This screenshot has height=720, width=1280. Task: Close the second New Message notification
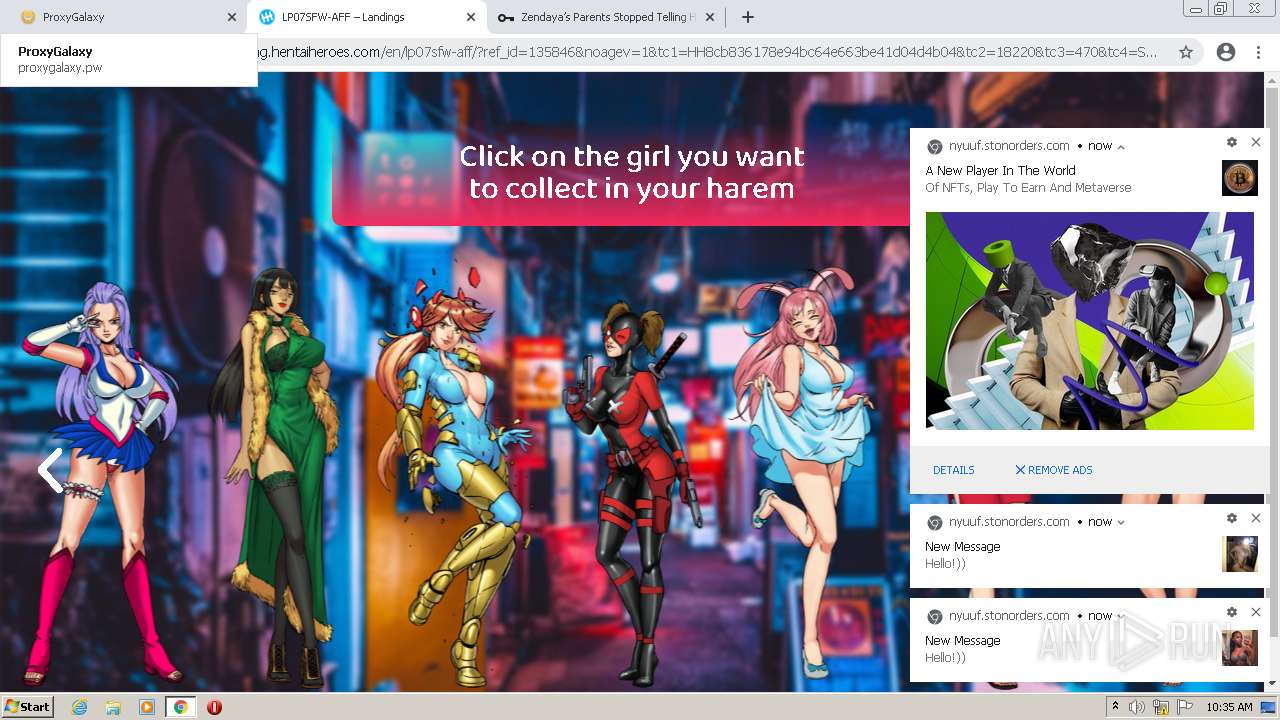[x=1256, y=612]
